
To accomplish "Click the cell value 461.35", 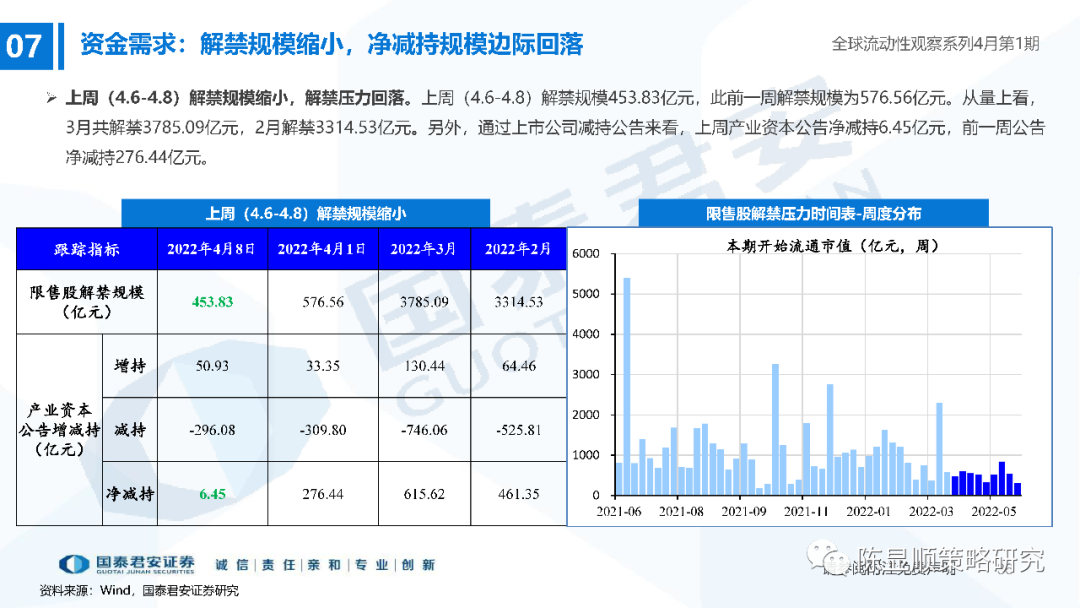I will 518,494.
